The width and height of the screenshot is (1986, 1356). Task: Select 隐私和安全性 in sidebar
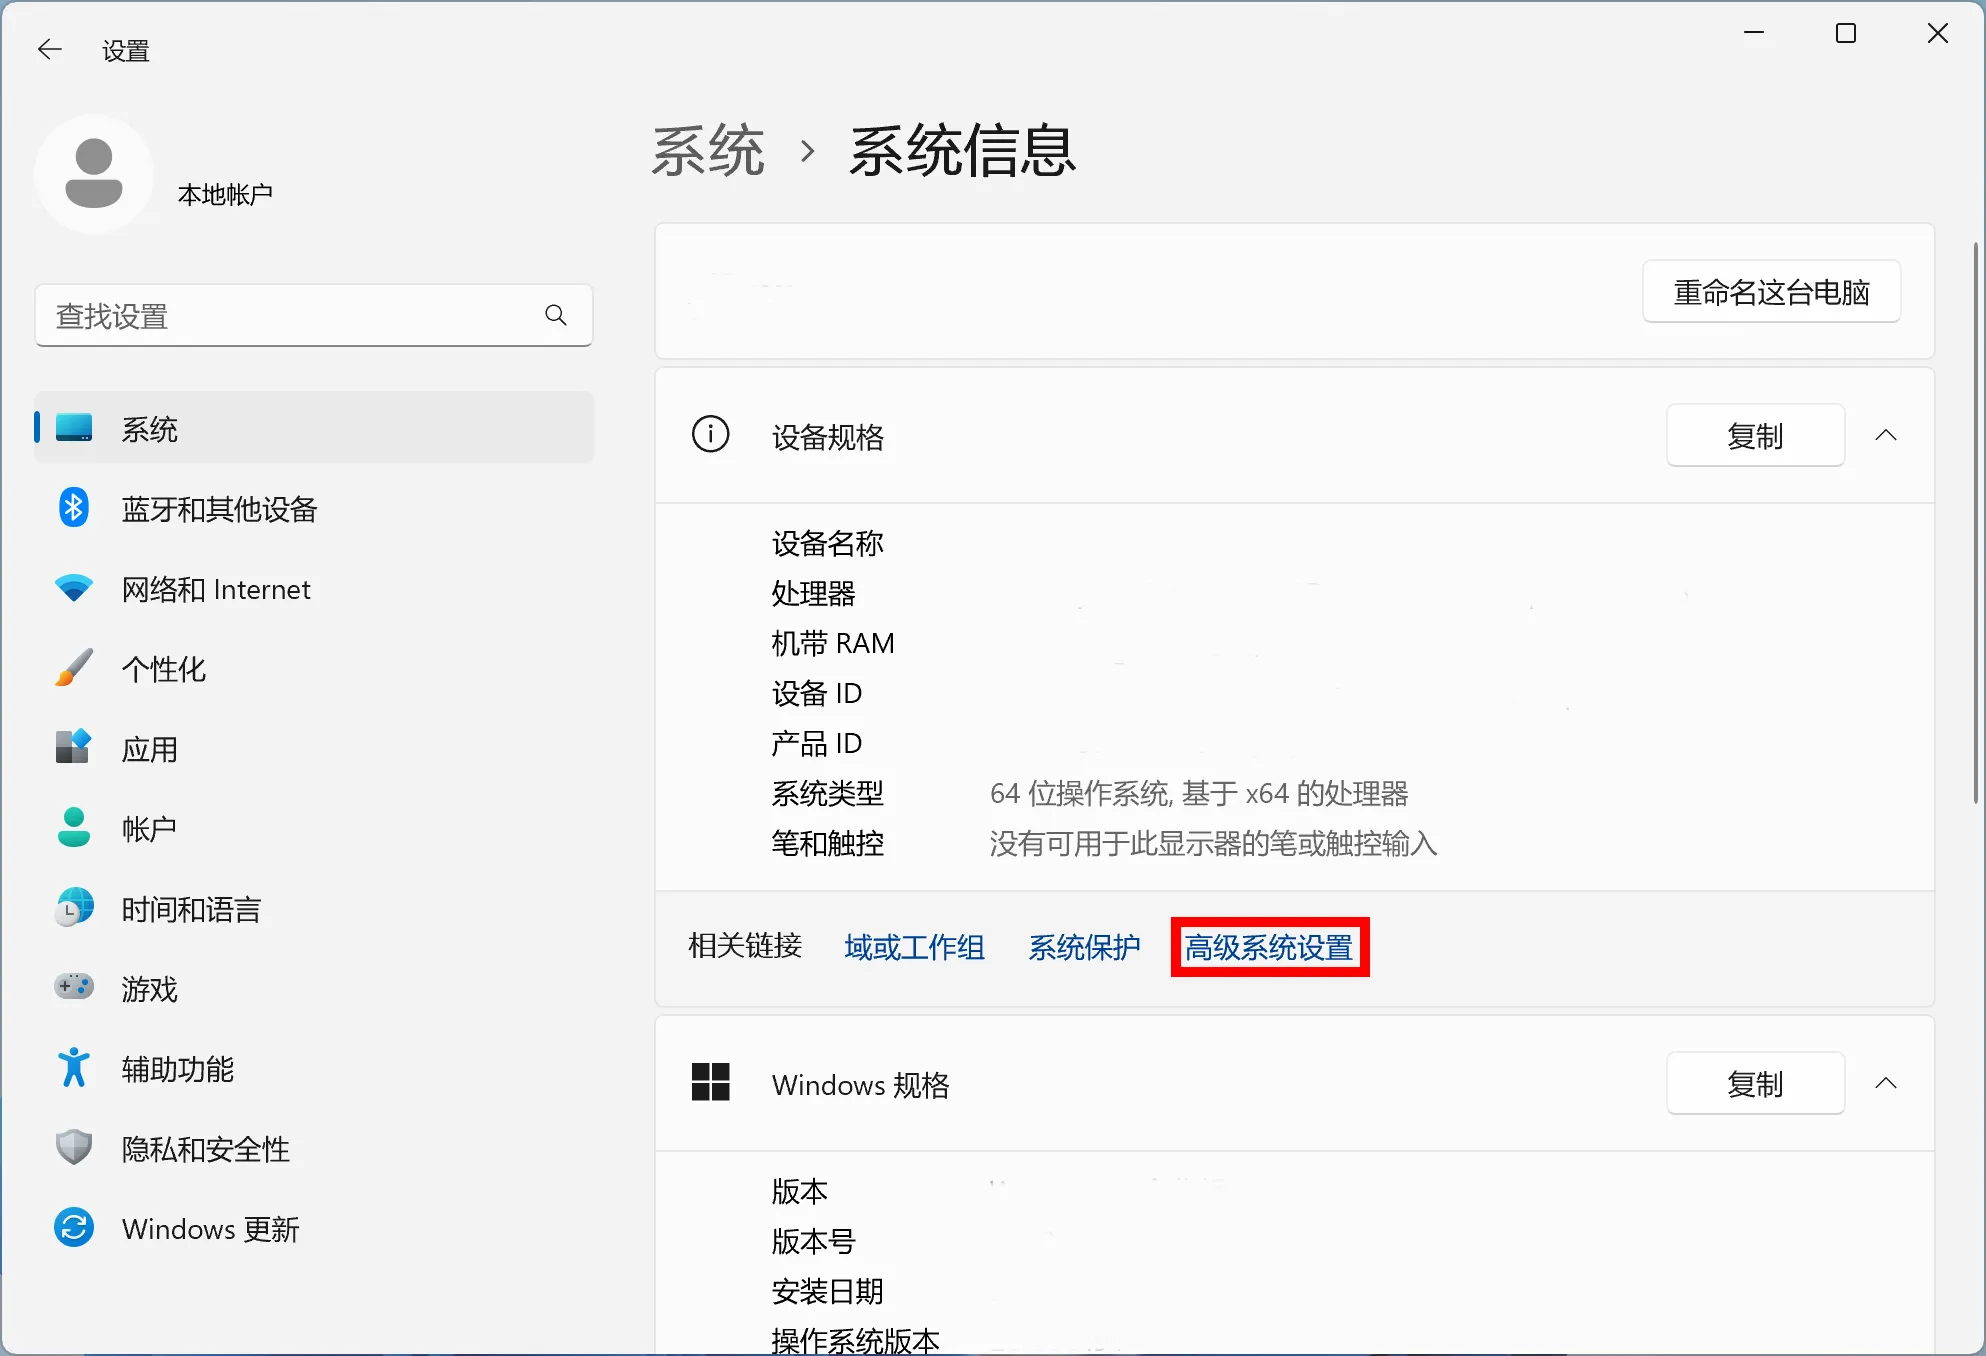coord(314,1149)
